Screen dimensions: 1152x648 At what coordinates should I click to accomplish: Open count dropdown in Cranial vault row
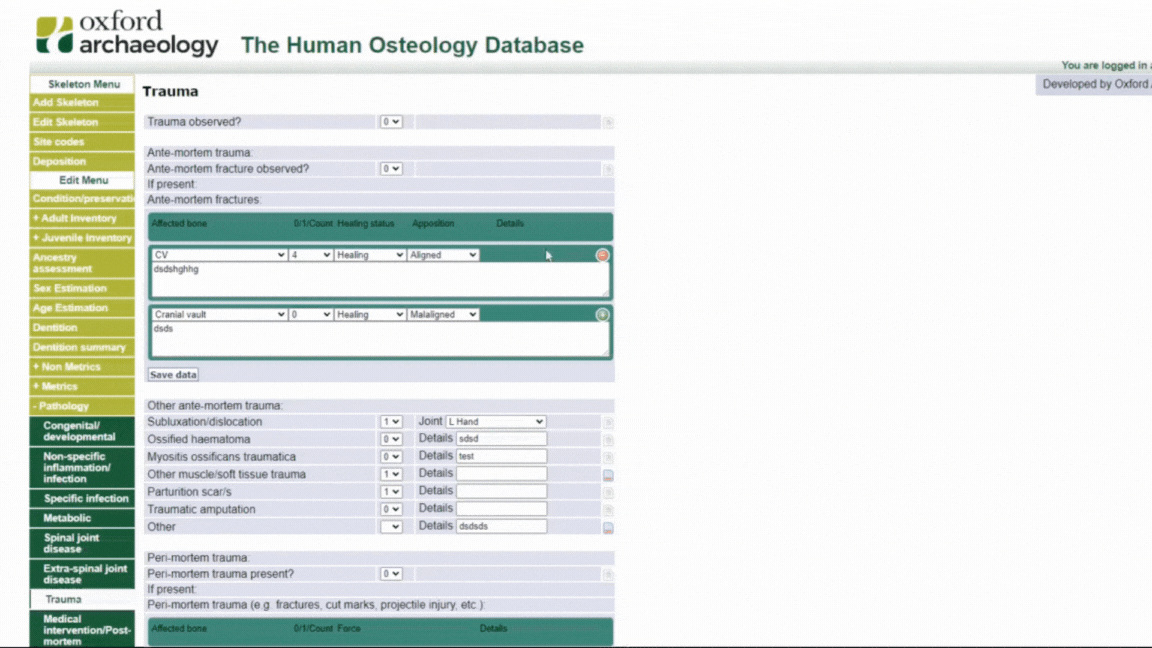point(310,314)
